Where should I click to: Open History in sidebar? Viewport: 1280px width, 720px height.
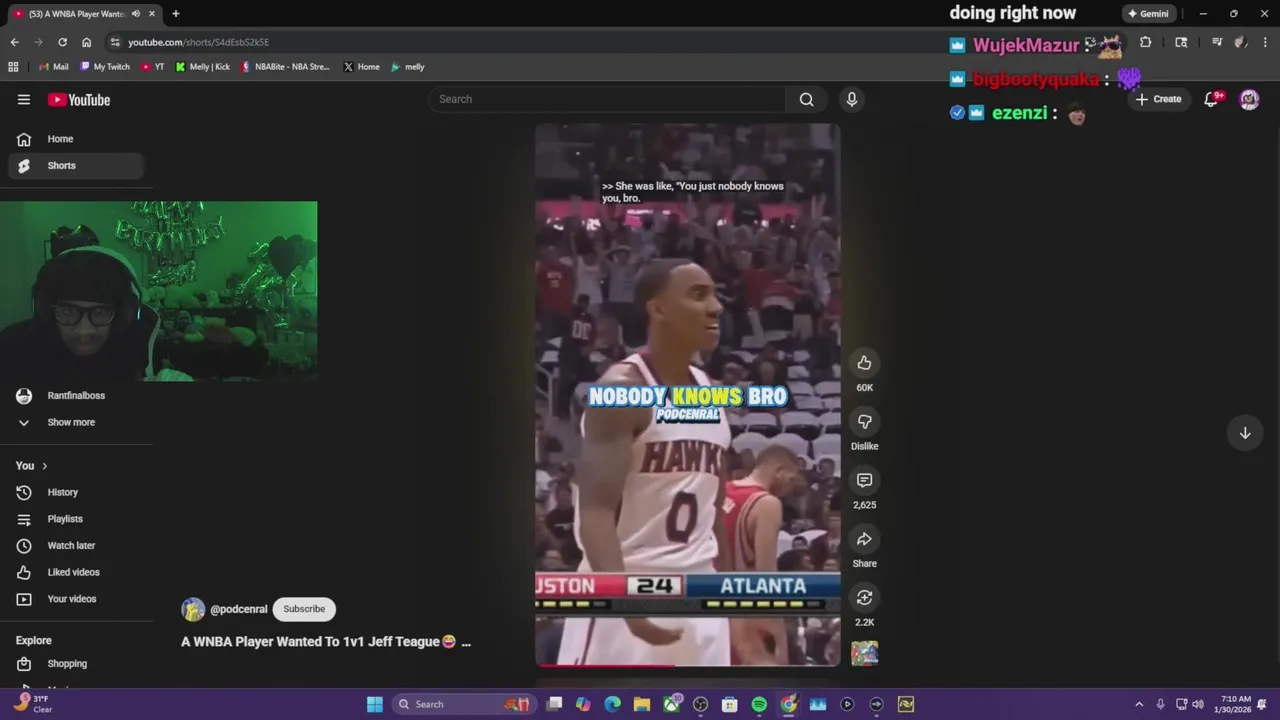point(76,492)
